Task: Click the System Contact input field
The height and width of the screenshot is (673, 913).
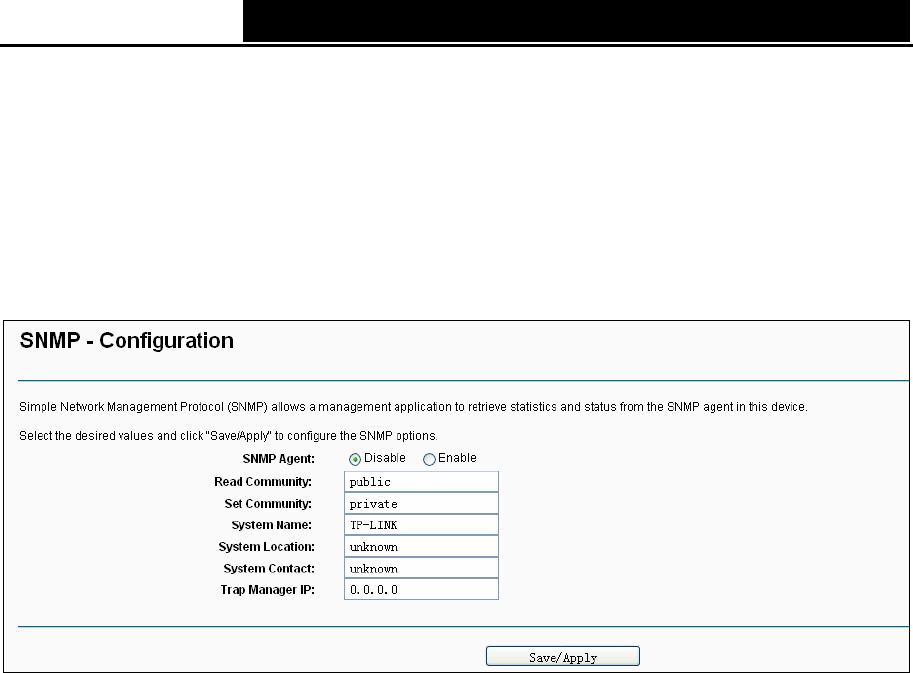Action: click(421, 568)
